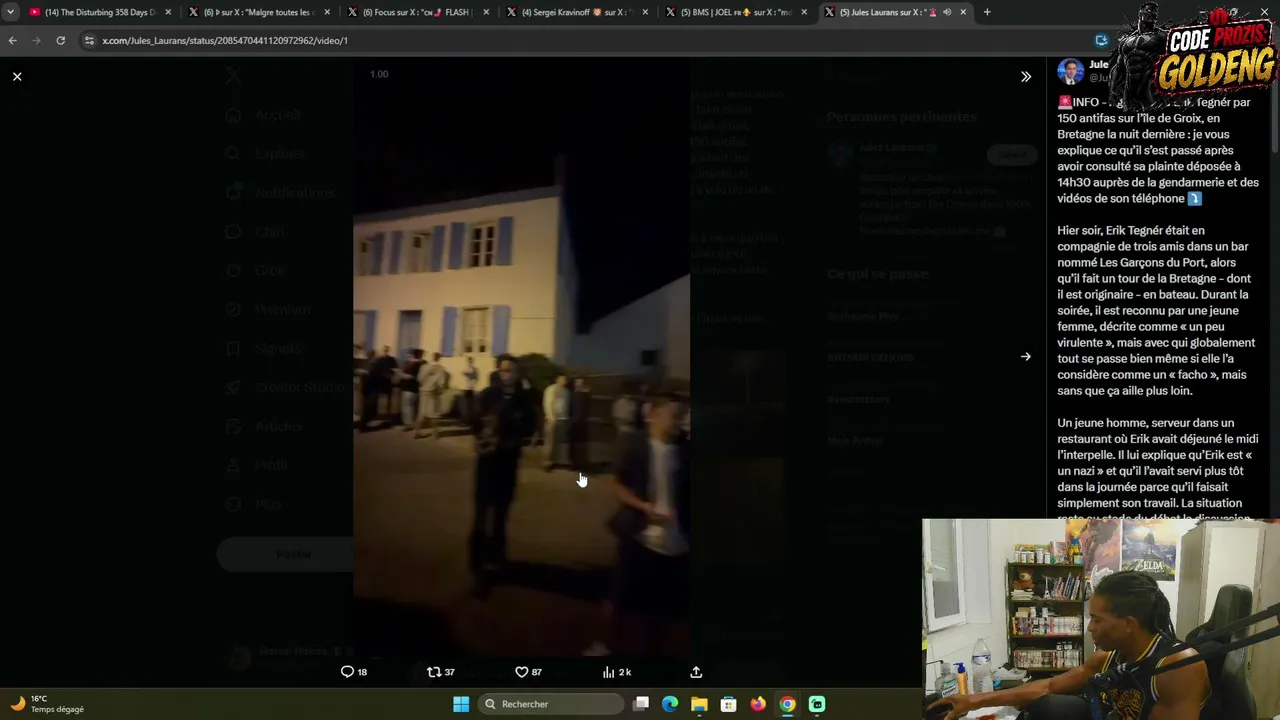Open the weather widget showing 16°C
This screenshot has height=720, width=1280.
click(48, 704)
